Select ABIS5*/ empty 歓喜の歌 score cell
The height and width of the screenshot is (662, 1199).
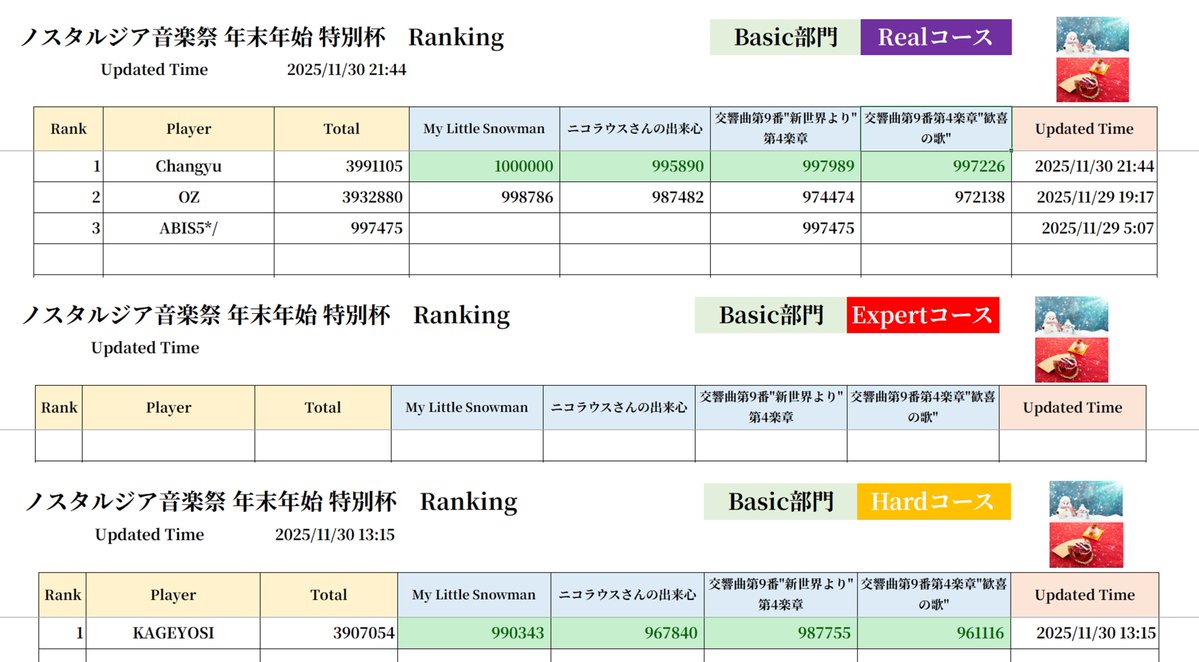coord(936,228)
